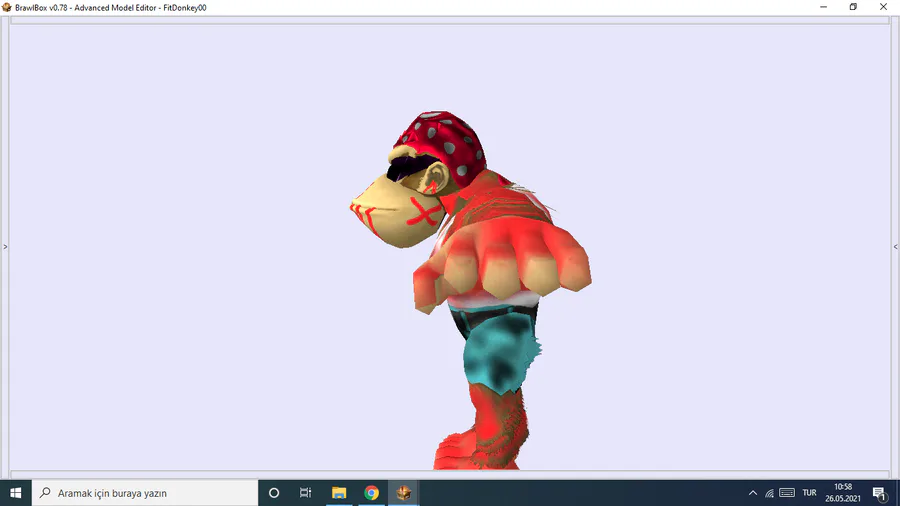
Task: Open Cortana circle icon on taskbar
Action: [x=274, y=493]
